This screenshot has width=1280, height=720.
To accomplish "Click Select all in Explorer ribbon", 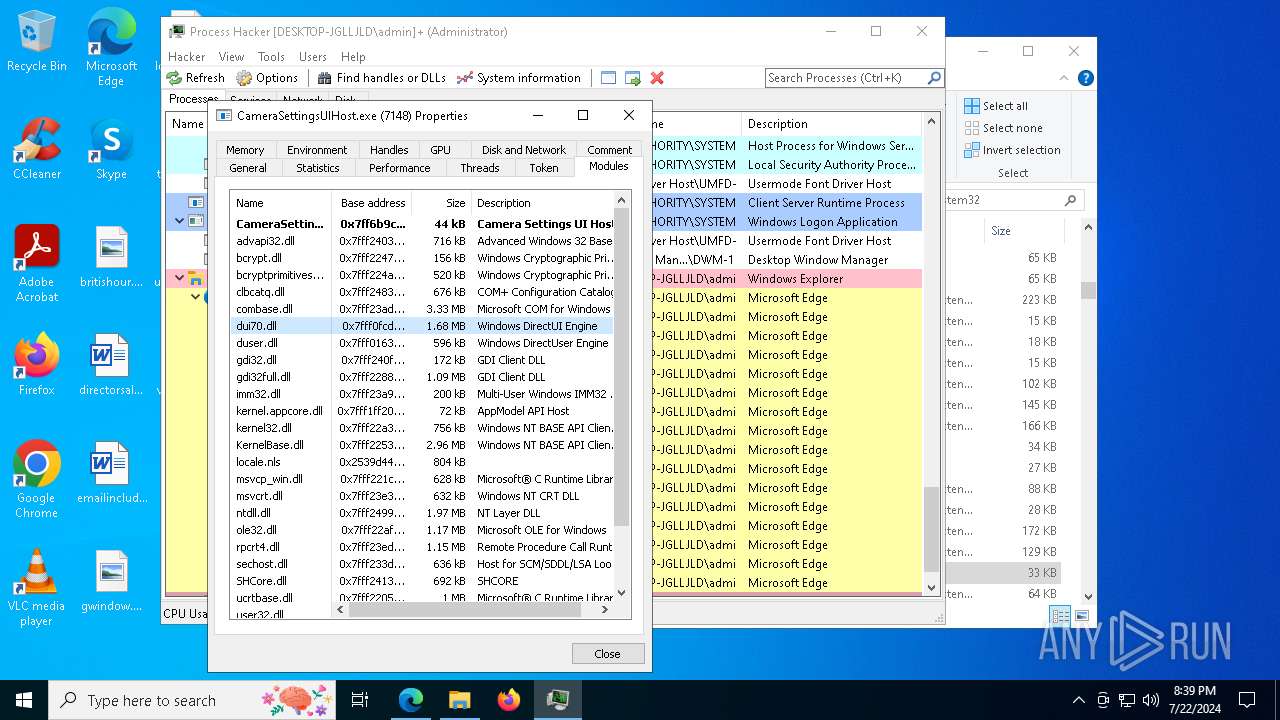I will [995, 106].
